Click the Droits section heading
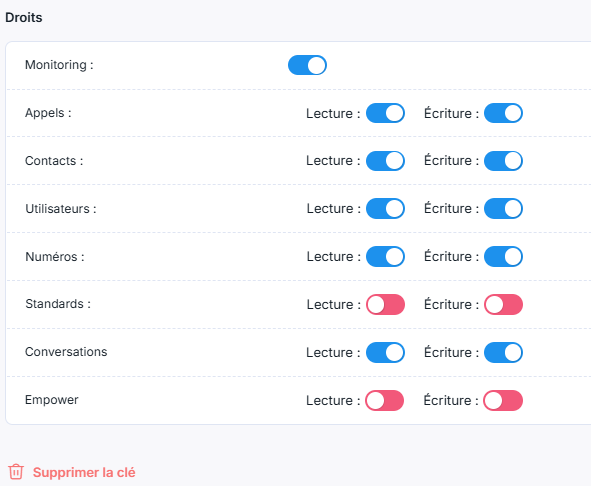This screenshot has height=486, width=591. point(24,17)
